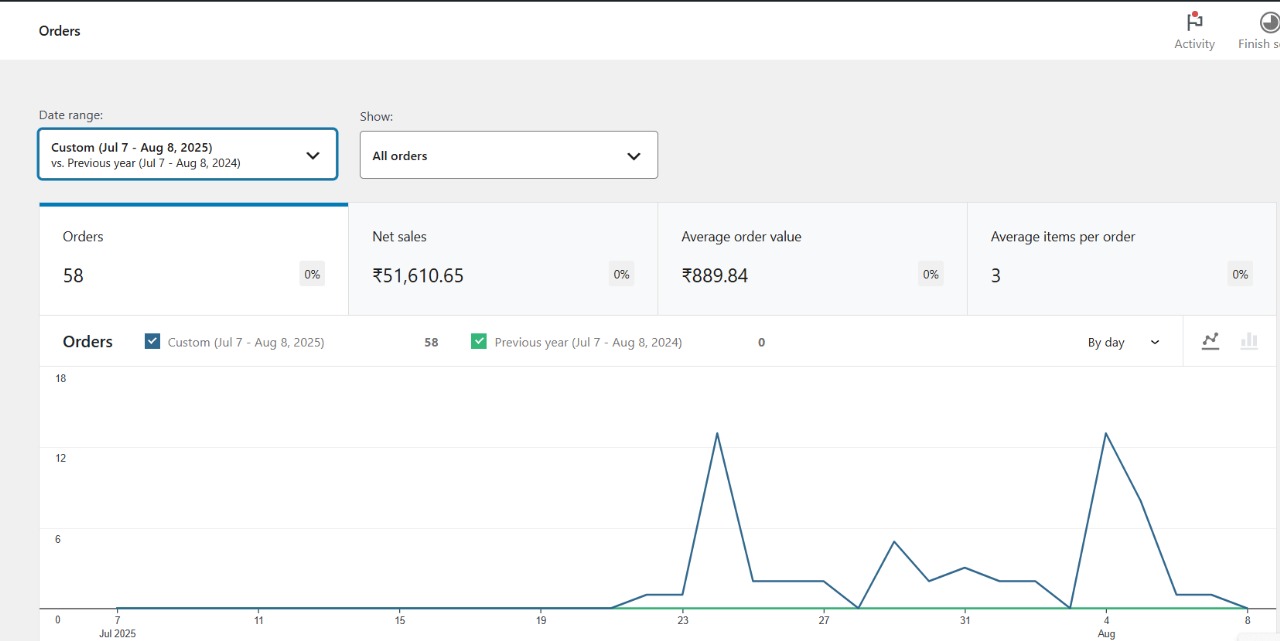
Task: Expand the By day interval dropdown
Action: point(1124,342)
